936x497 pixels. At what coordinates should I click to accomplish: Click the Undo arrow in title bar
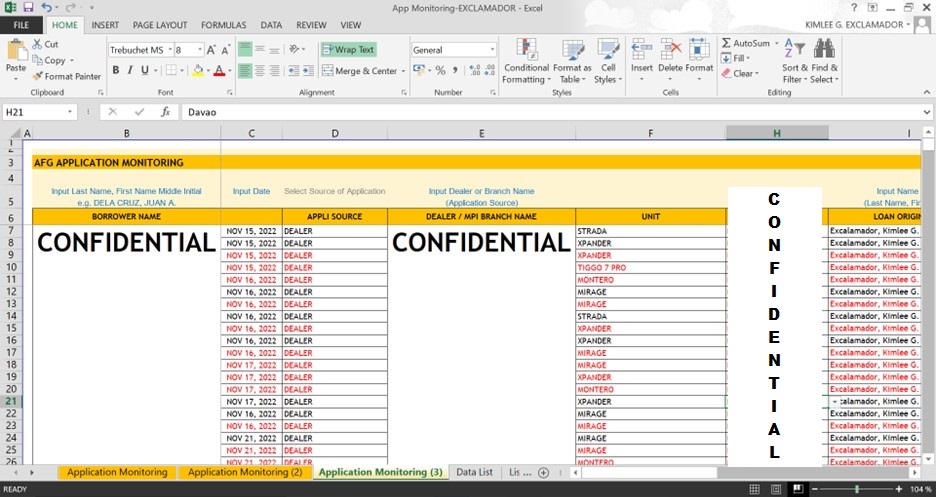[x=47, y=8]
